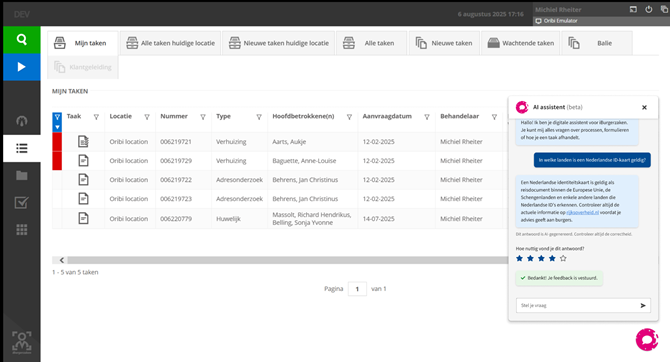Open the Nummer column filter

203,117
